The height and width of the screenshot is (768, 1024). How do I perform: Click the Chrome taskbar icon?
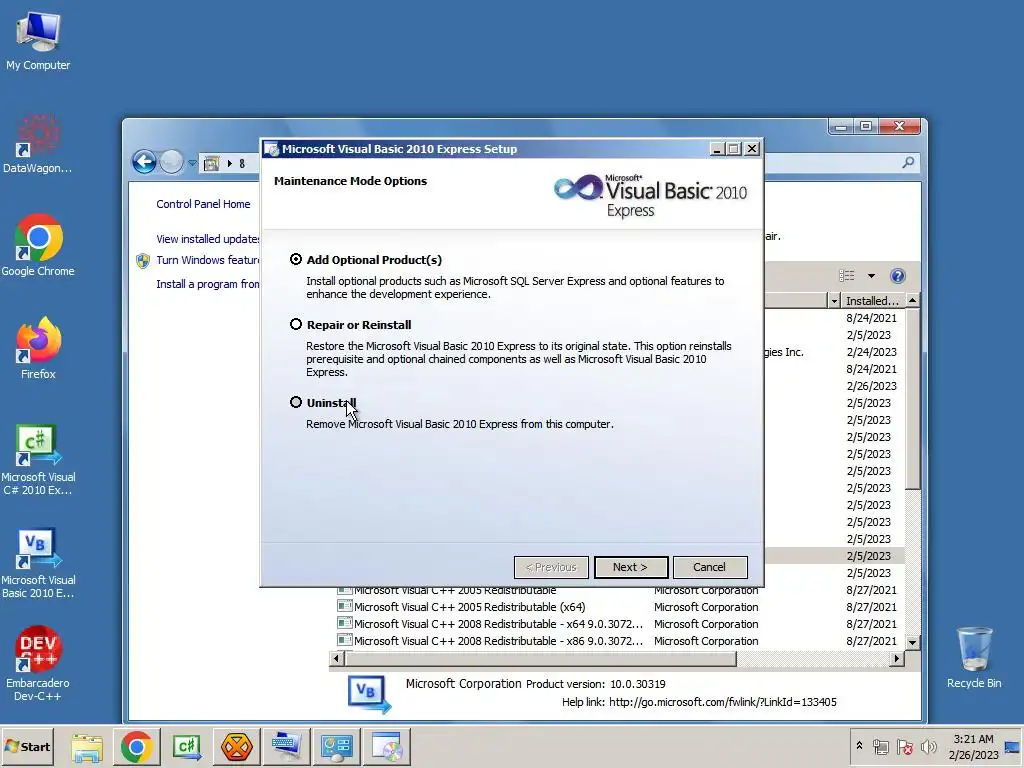(x=136, y=746)
